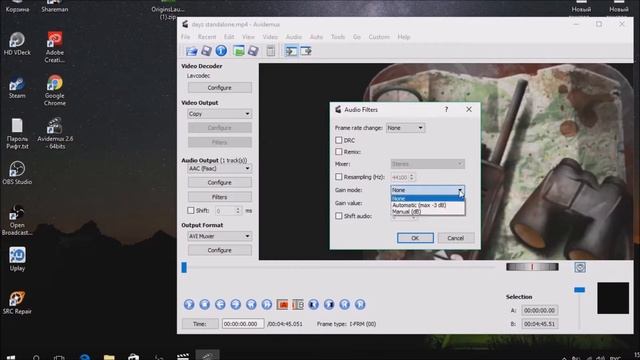Enable the Remix checkbox
640x360 pixels.
tap(338, 151)
